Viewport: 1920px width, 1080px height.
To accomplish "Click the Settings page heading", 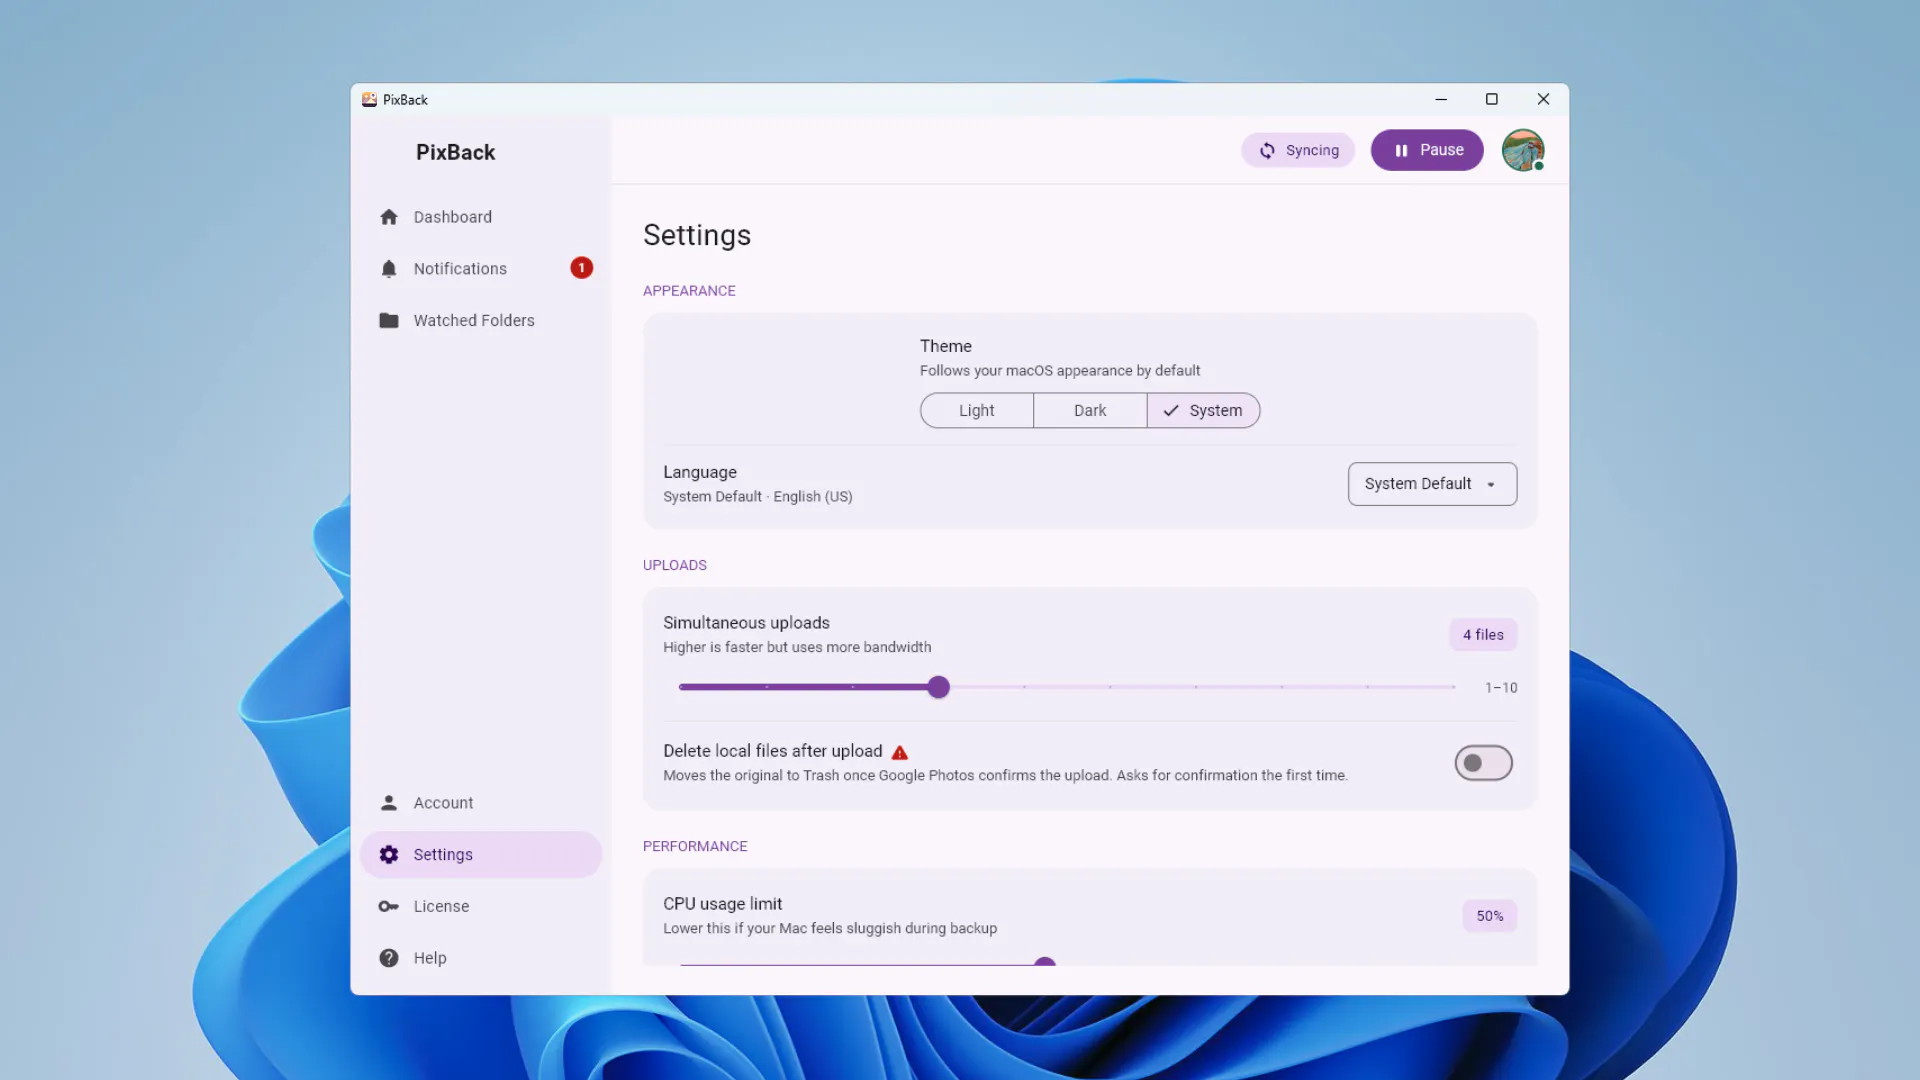I will point(697,235).
